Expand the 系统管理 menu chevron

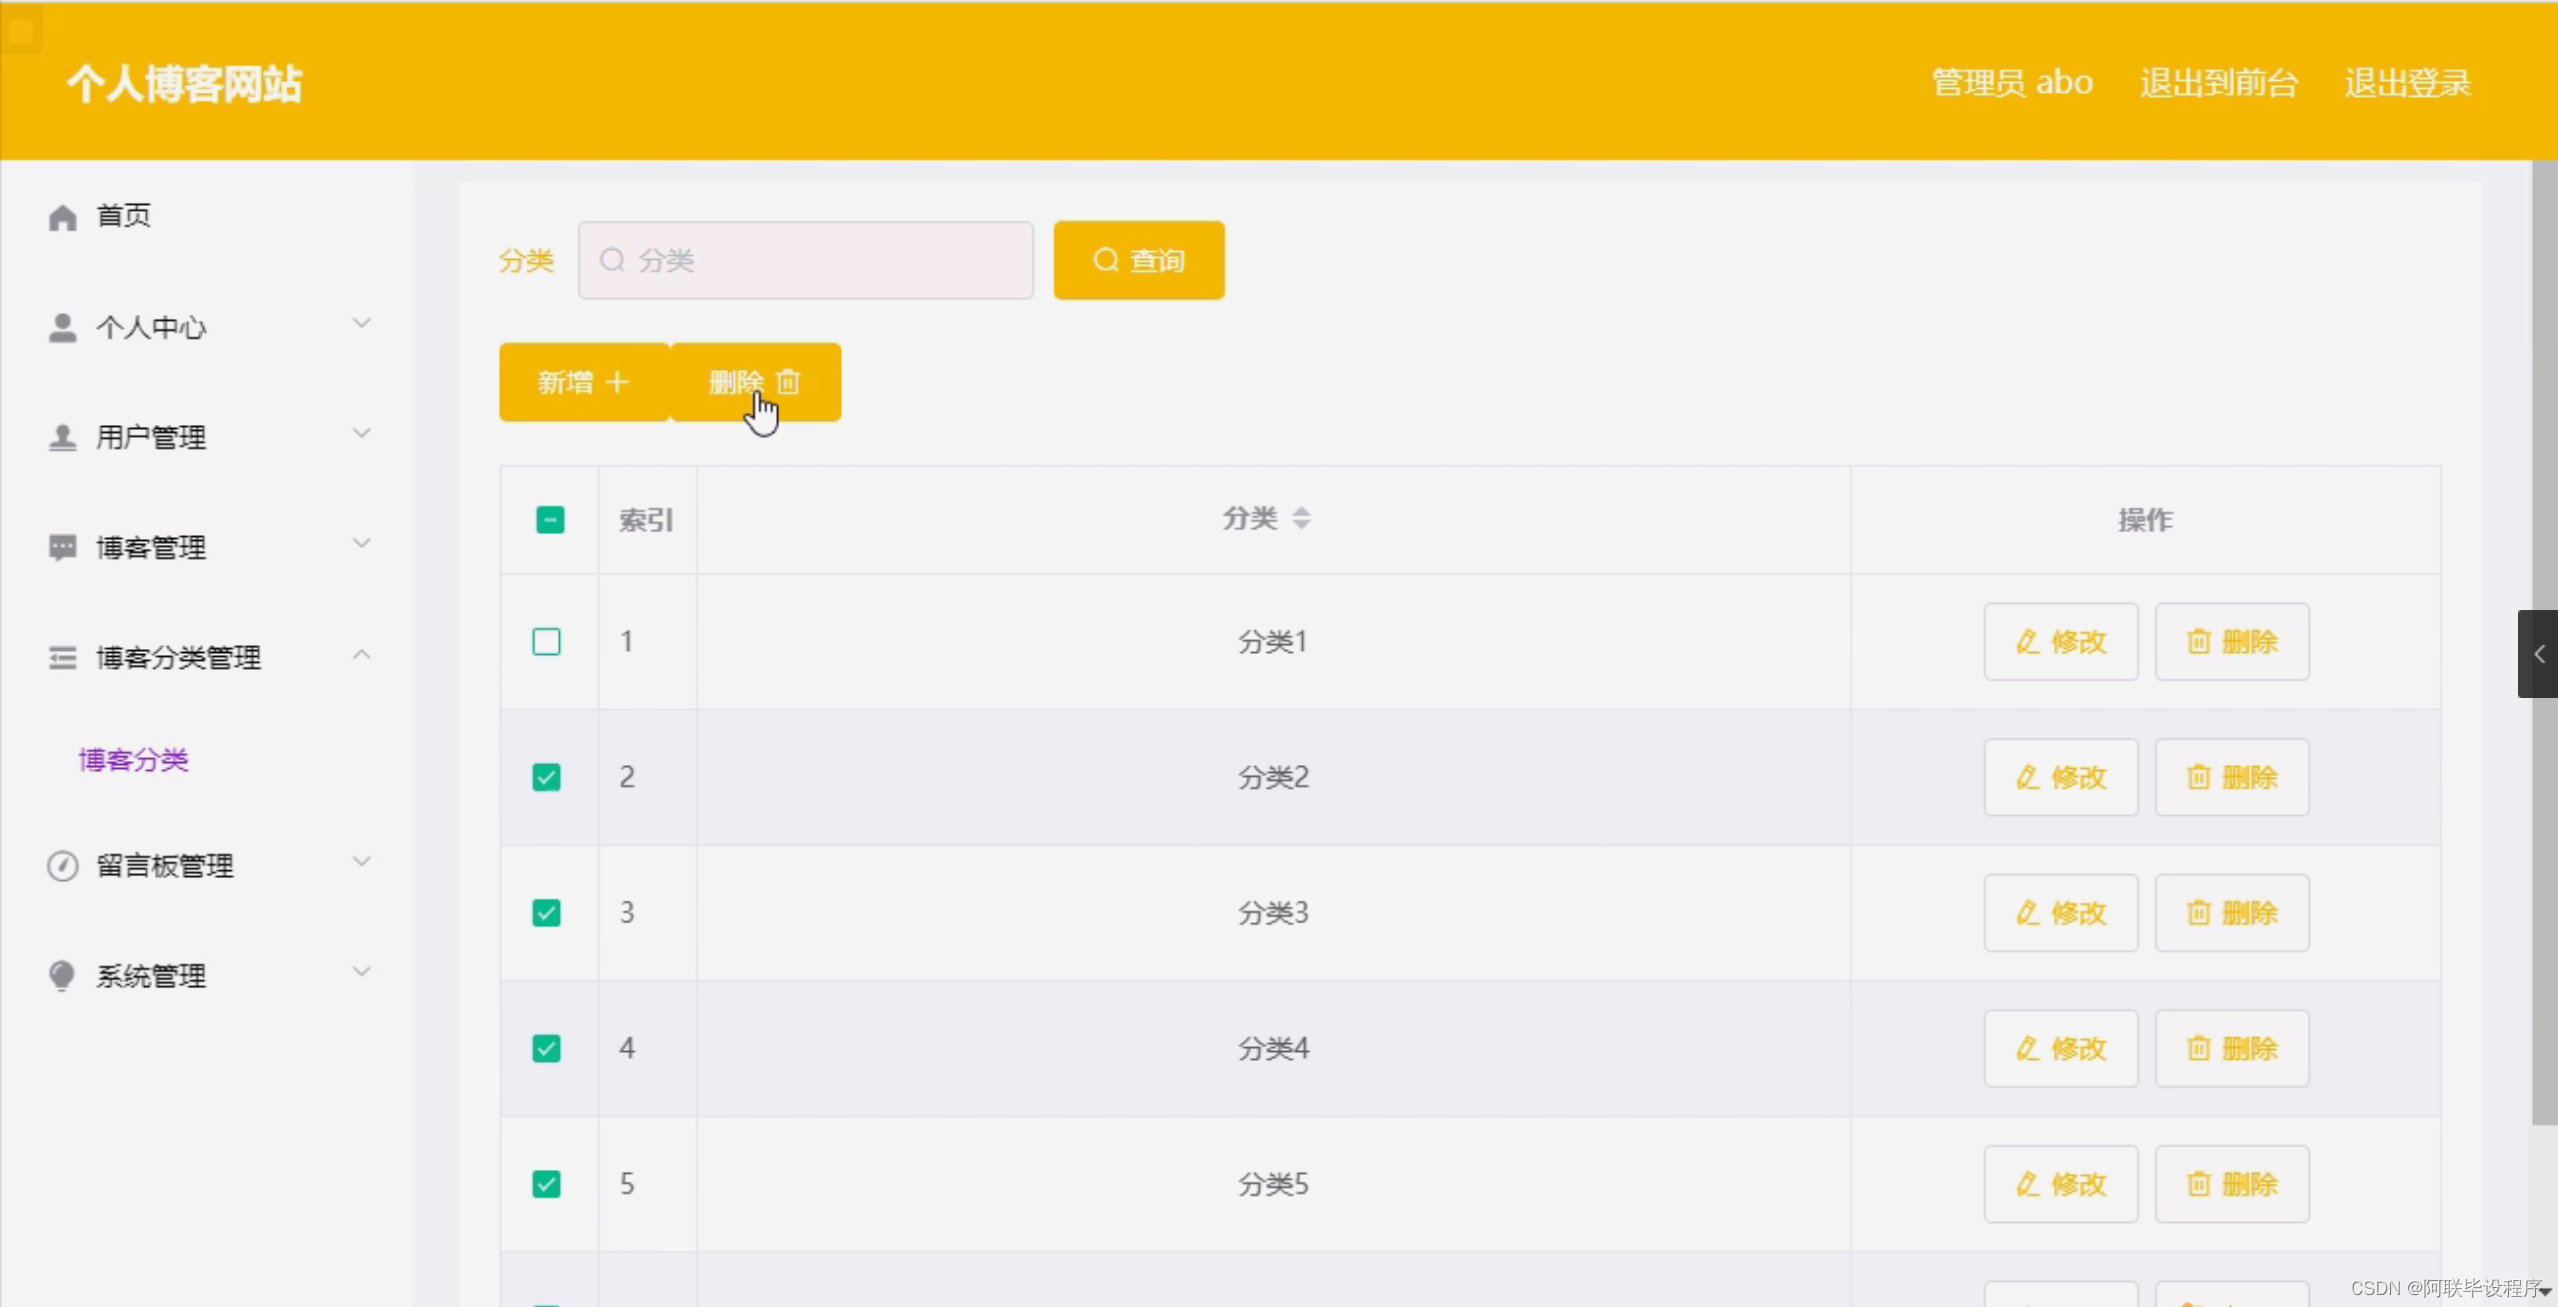(x=362, y=971)
